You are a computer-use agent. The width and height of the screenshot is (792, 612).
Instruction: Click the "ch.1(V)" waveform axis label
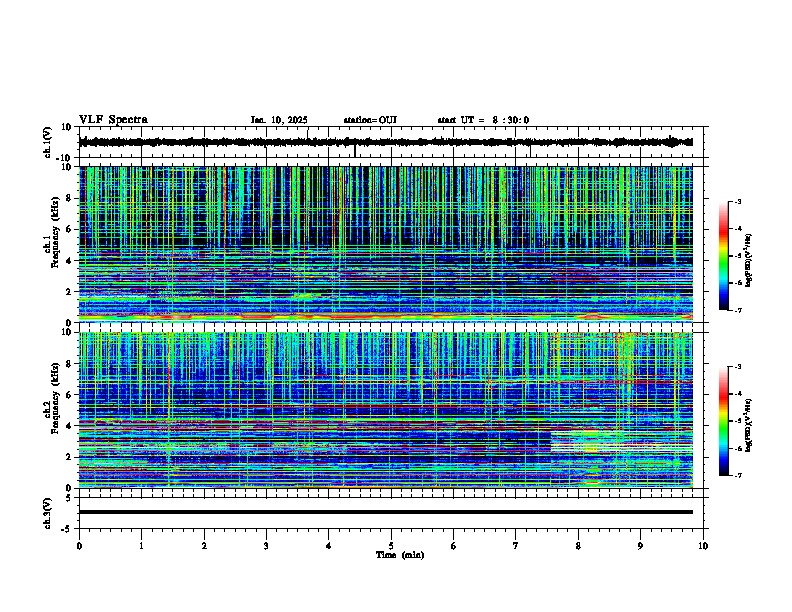[48, 142]
